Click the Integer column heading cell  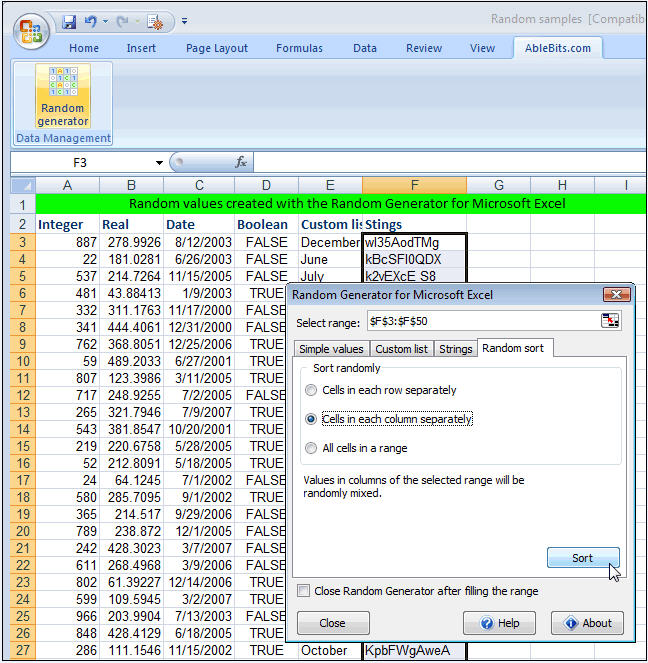[68, 225]
